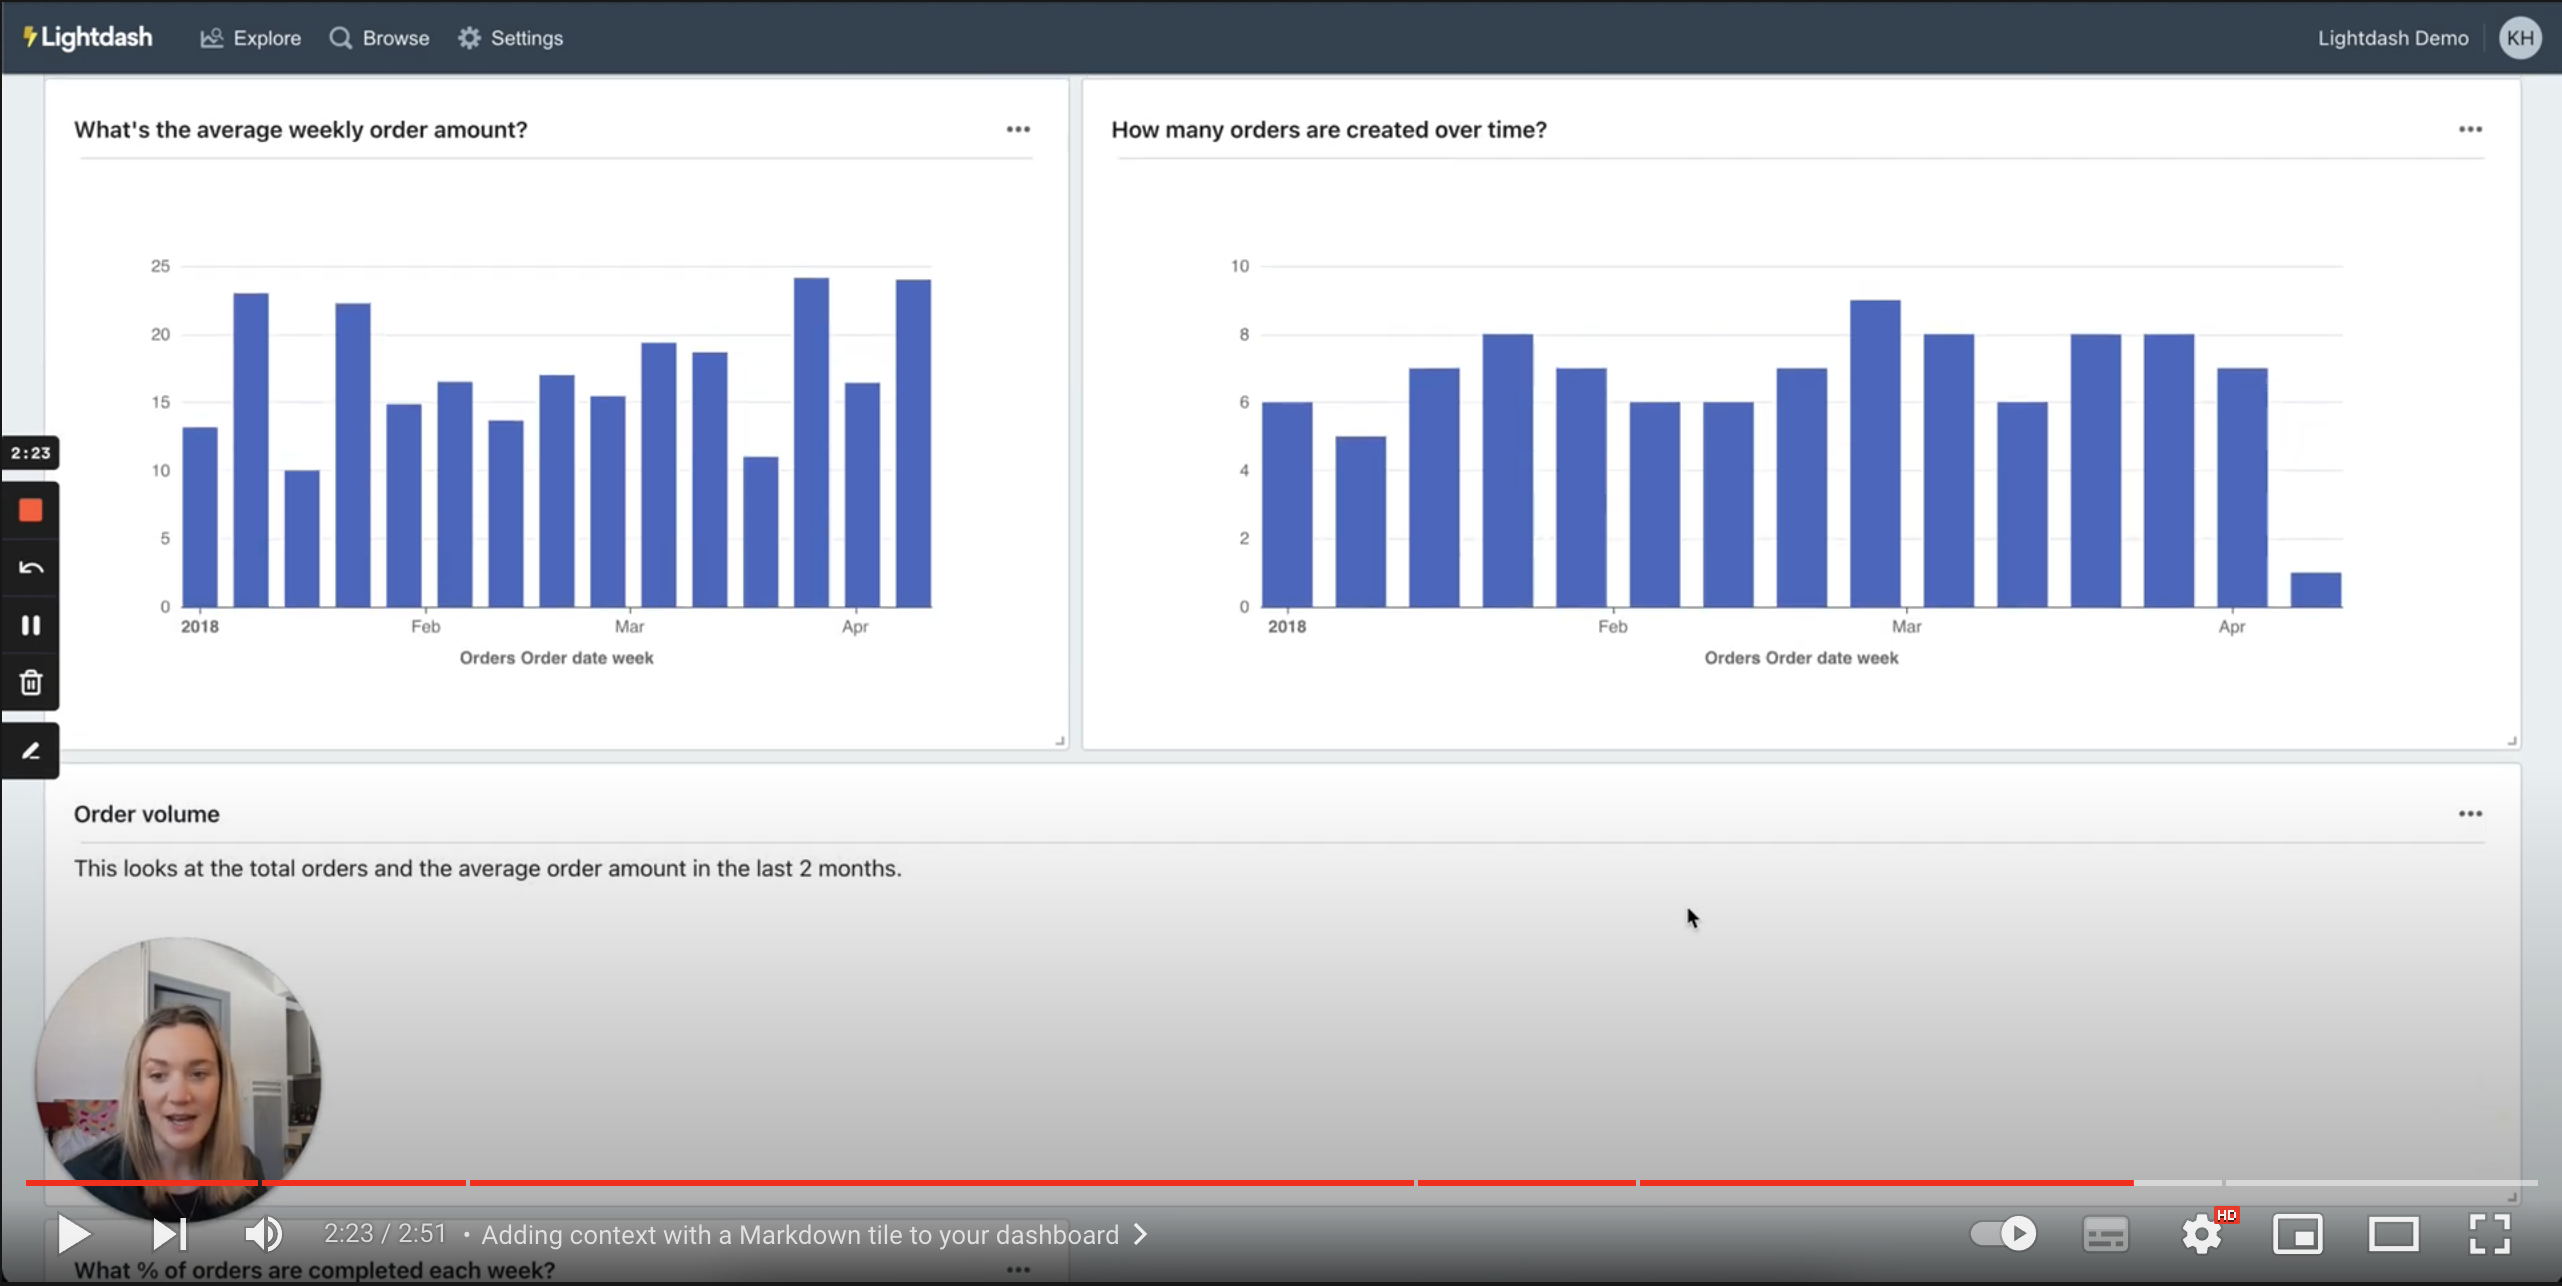This screenshot has width=2562, height=1286.
Task: Open options menu for Order volume tile
Action: 2470,814
